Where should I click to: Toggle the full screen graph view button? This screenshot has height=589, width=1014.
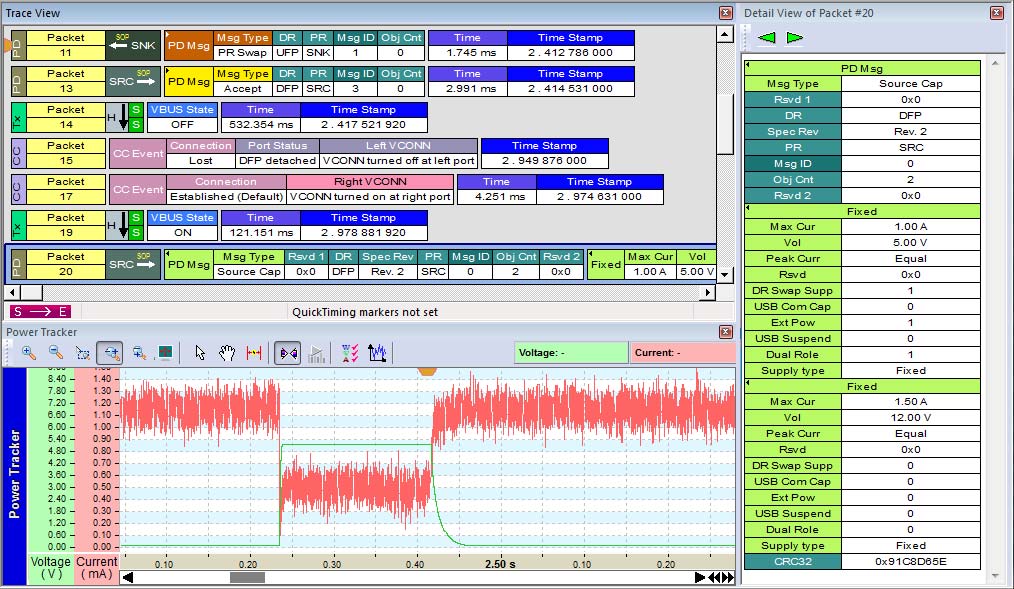click(165, 353)
